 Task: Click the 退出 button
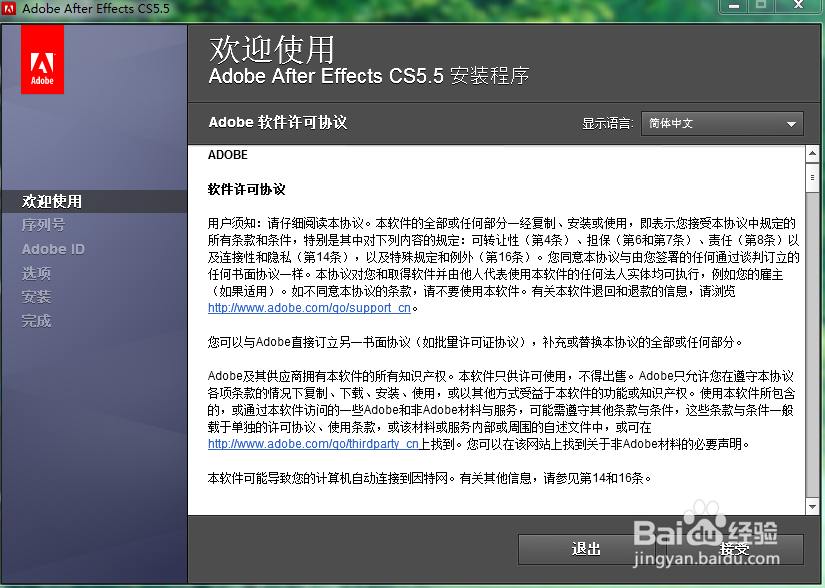(586, 549)
